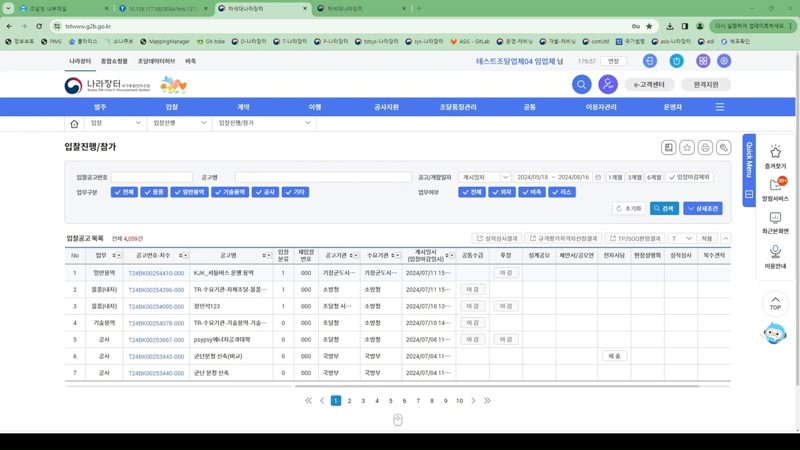Screen dimensions: 800x450
Task: Open the blue search circle icon
Action: (581, 85)
